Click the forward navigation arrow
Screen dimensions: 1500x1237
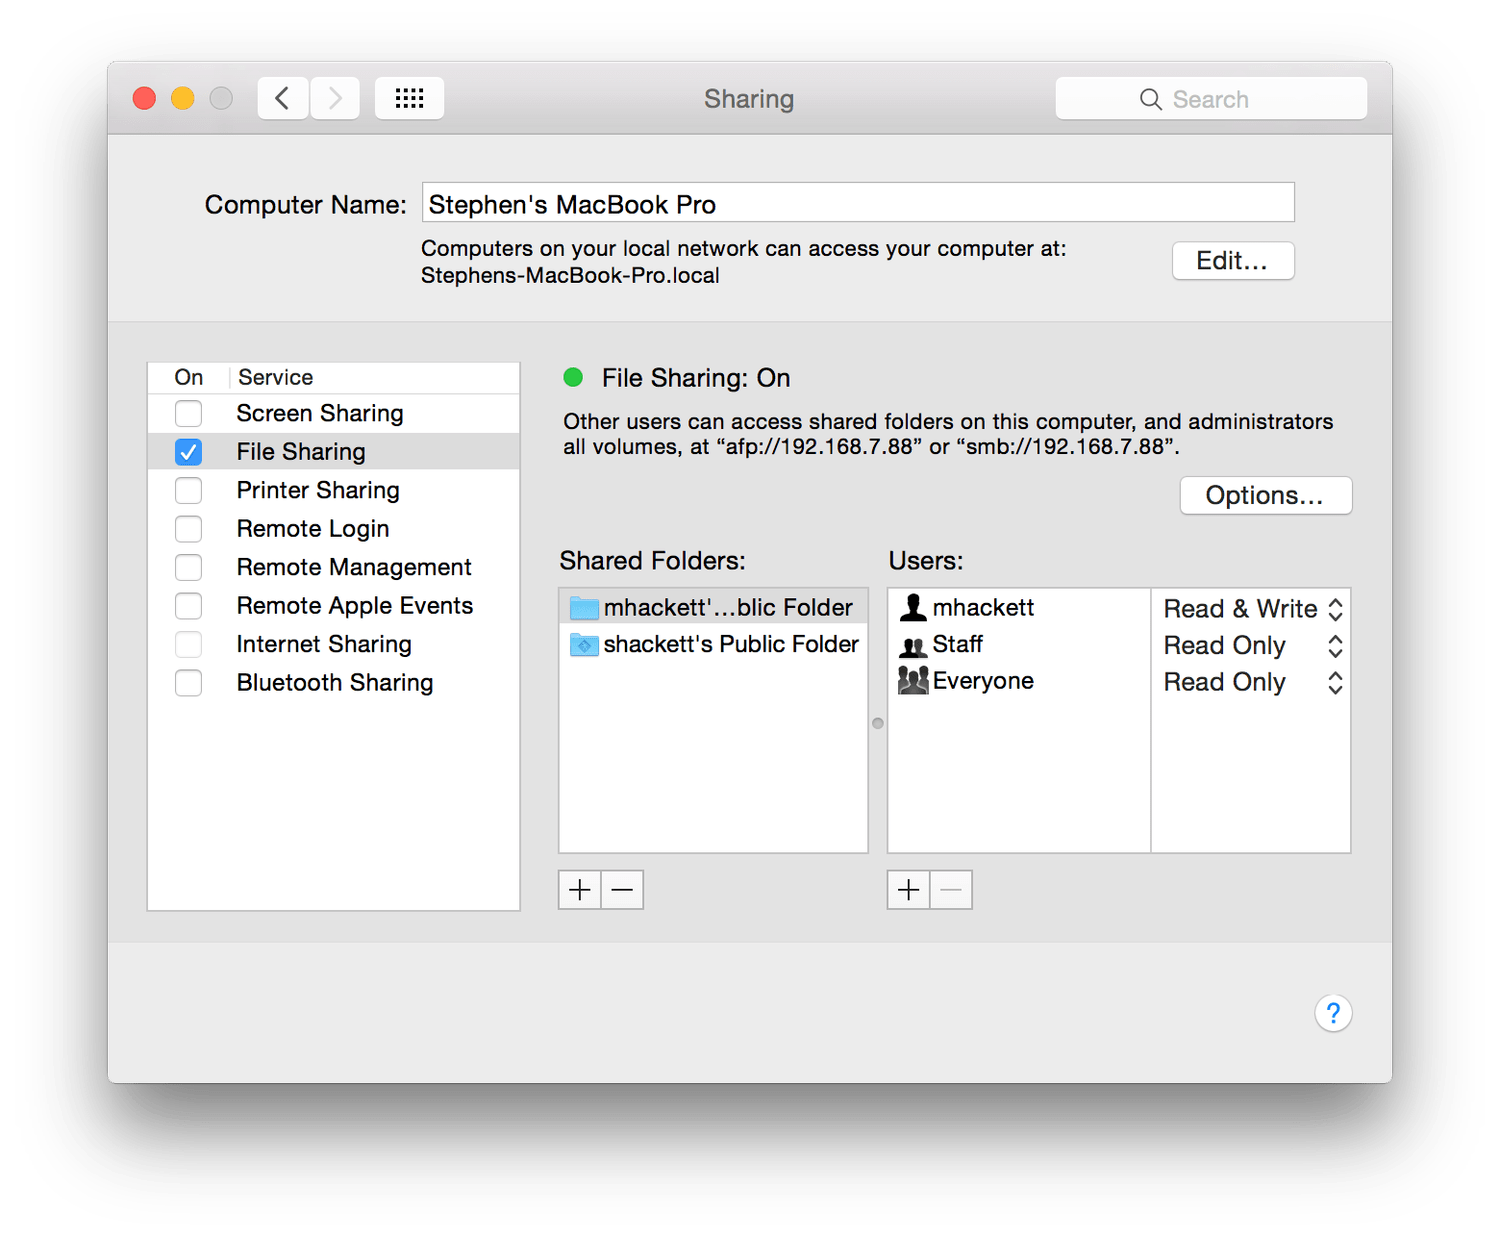coord(335,98)
